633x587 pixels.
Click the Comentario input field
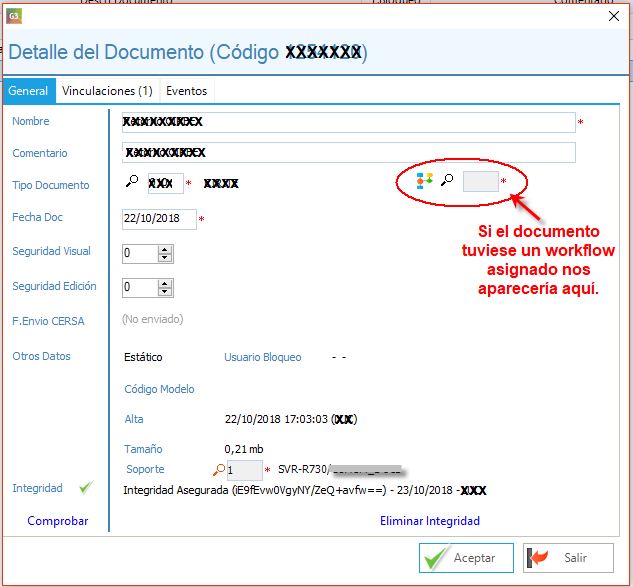click(348, 153)
